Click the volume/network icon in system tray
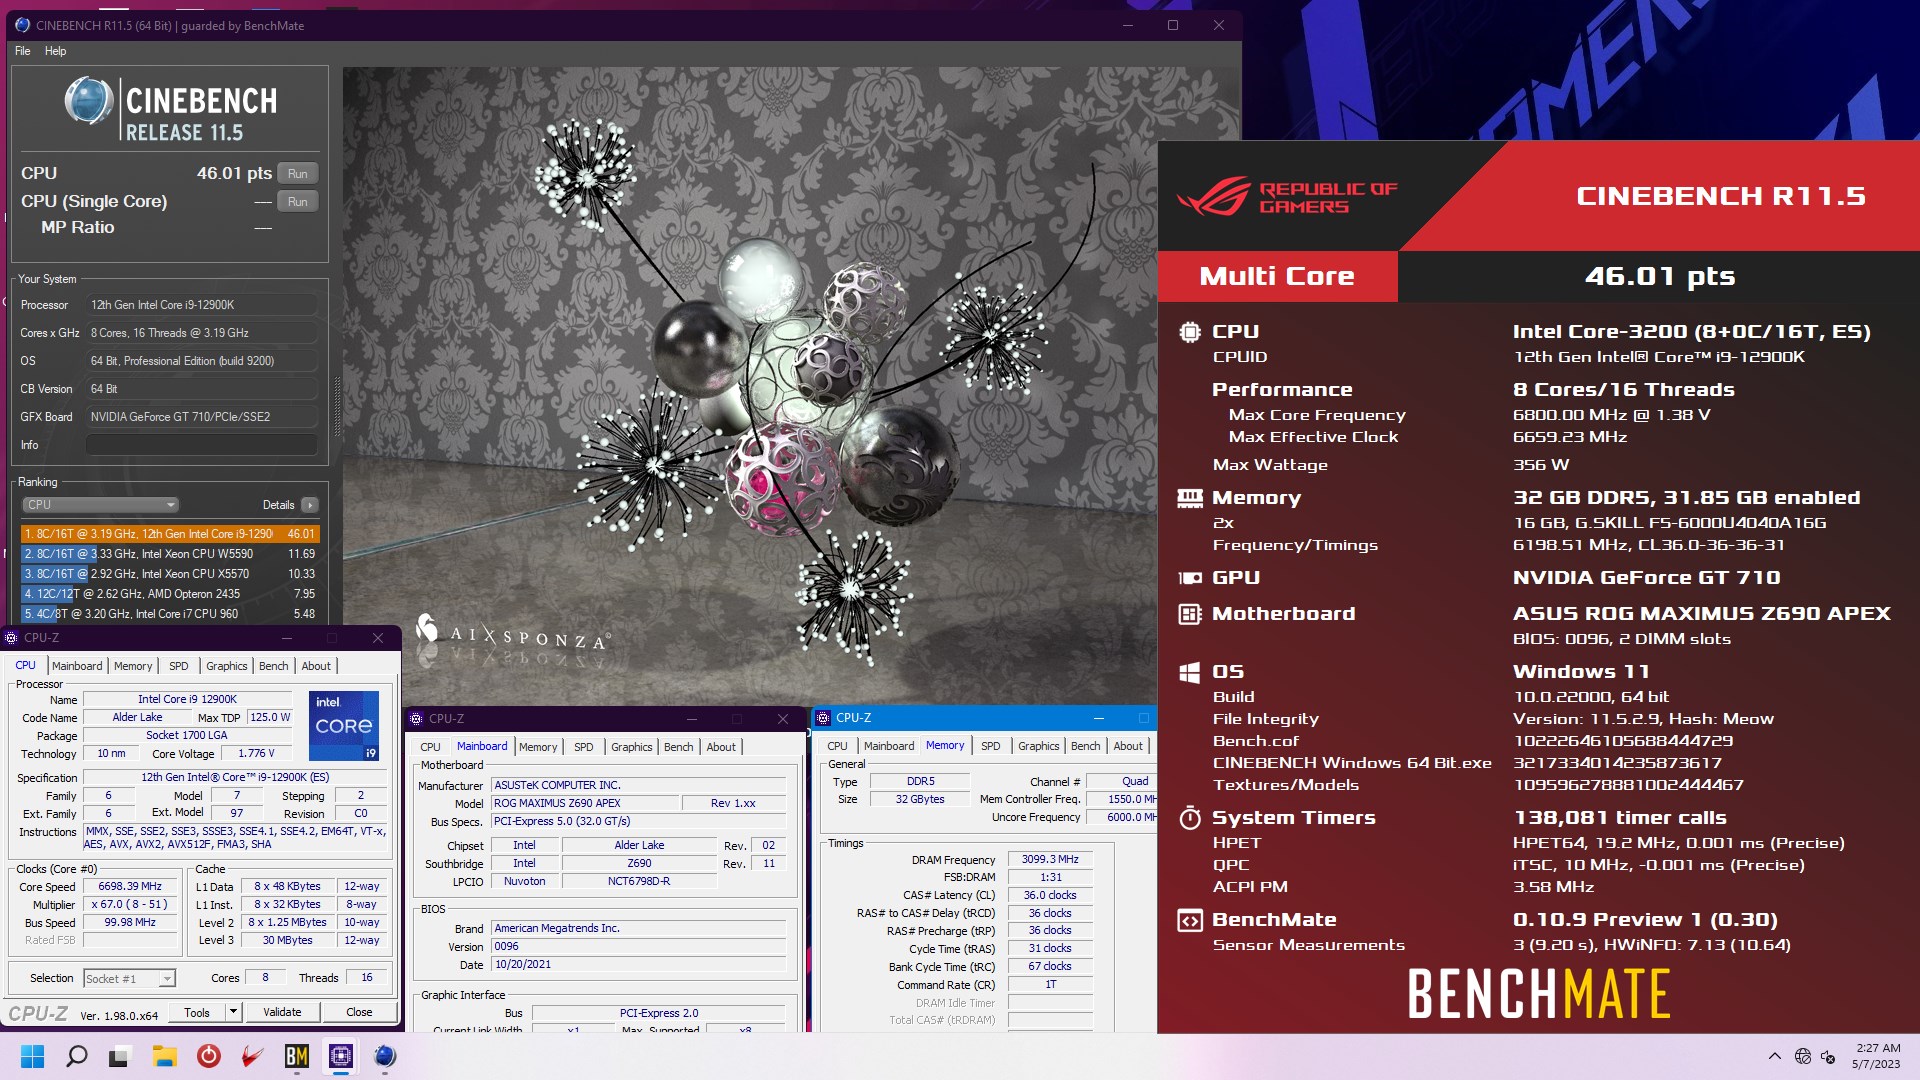The width and height of the screenshot is (1920, 1080). coord(1829,1056)
